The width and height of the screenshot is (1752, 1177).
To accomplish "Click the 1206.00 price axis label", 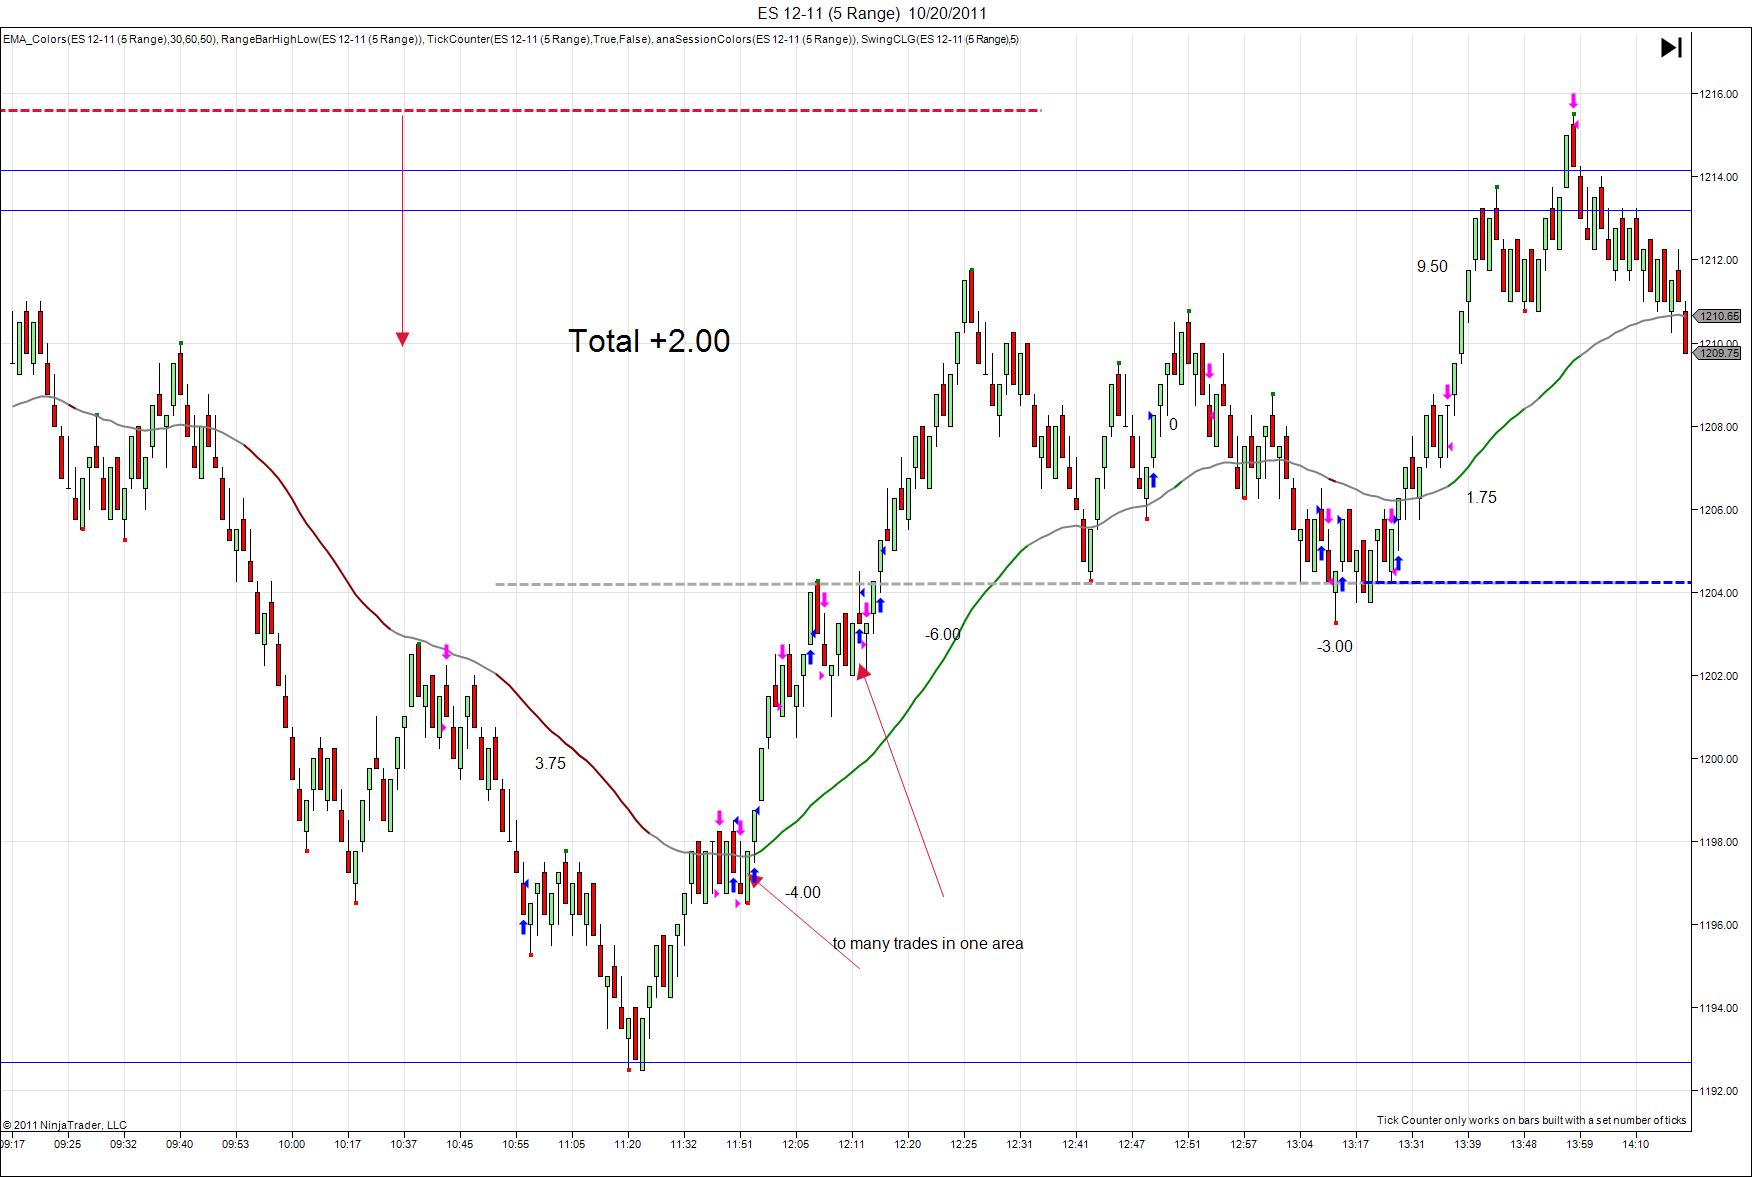I will coord(1717,510).
